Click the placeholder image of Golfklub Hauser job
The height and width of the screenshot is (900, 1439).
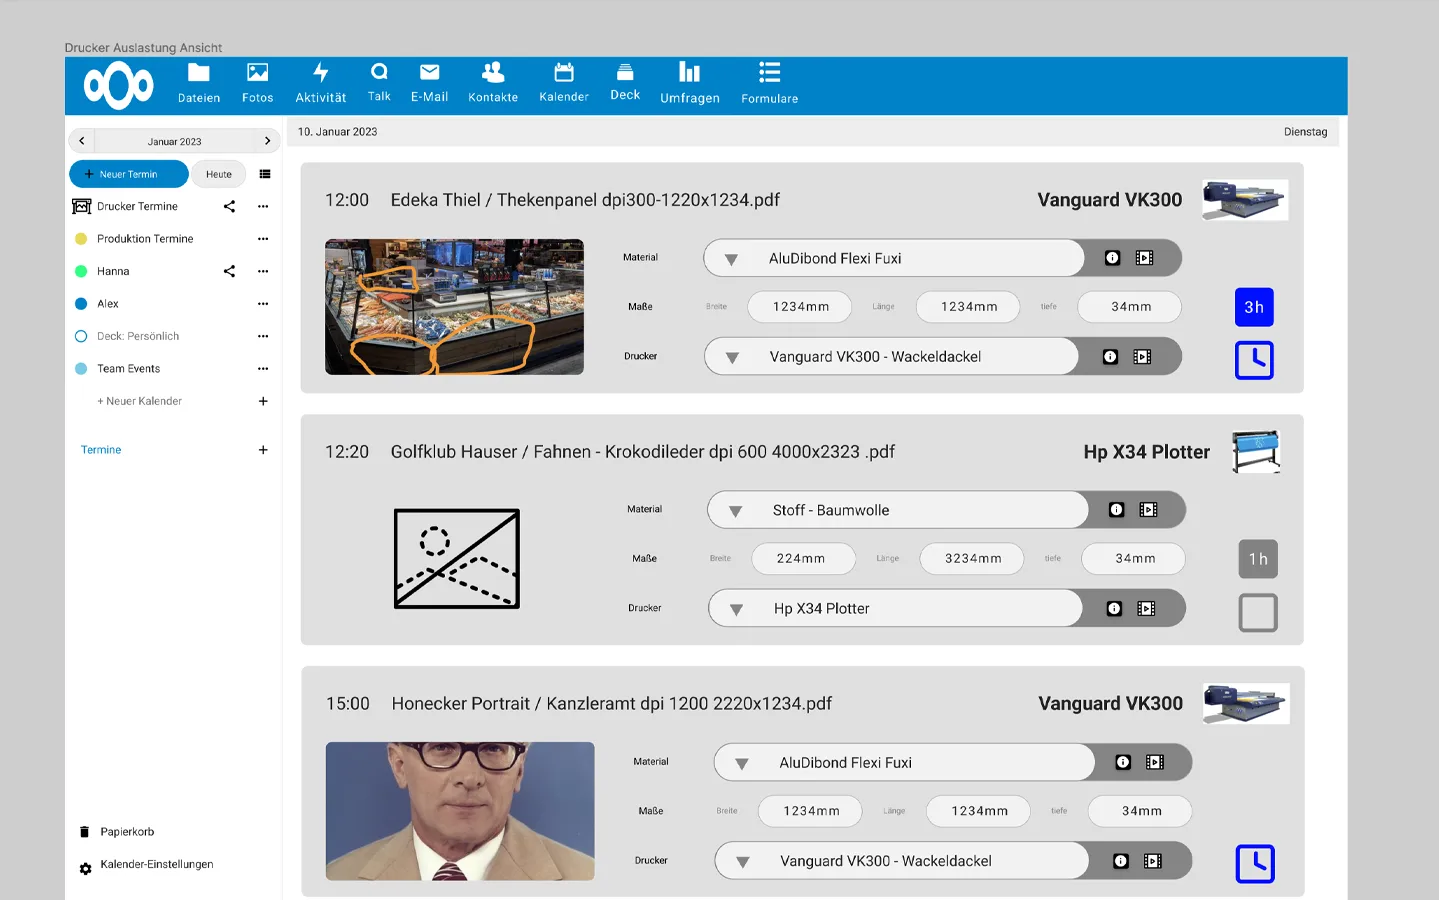pyautogui.click(x=457, y=559)
